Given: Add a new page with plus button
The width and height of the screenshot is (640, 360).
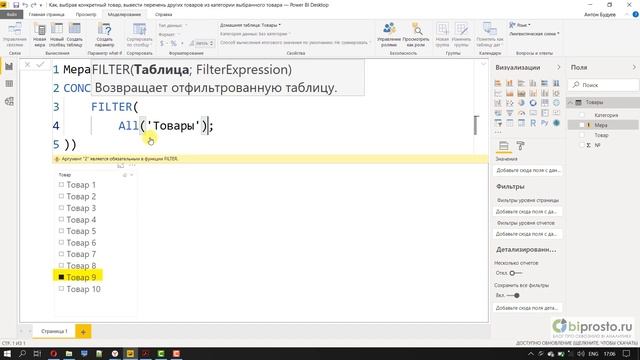Looking at the screenshot, I should pyautogui.click(x=83, y=332).
